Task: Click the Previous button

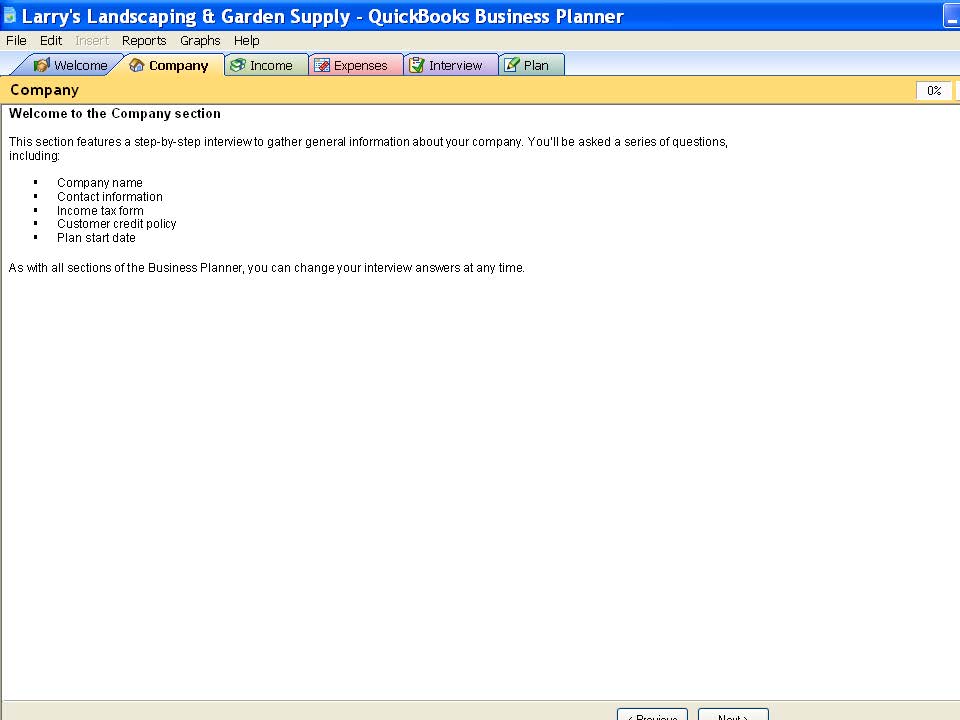Action: [653, 714]
